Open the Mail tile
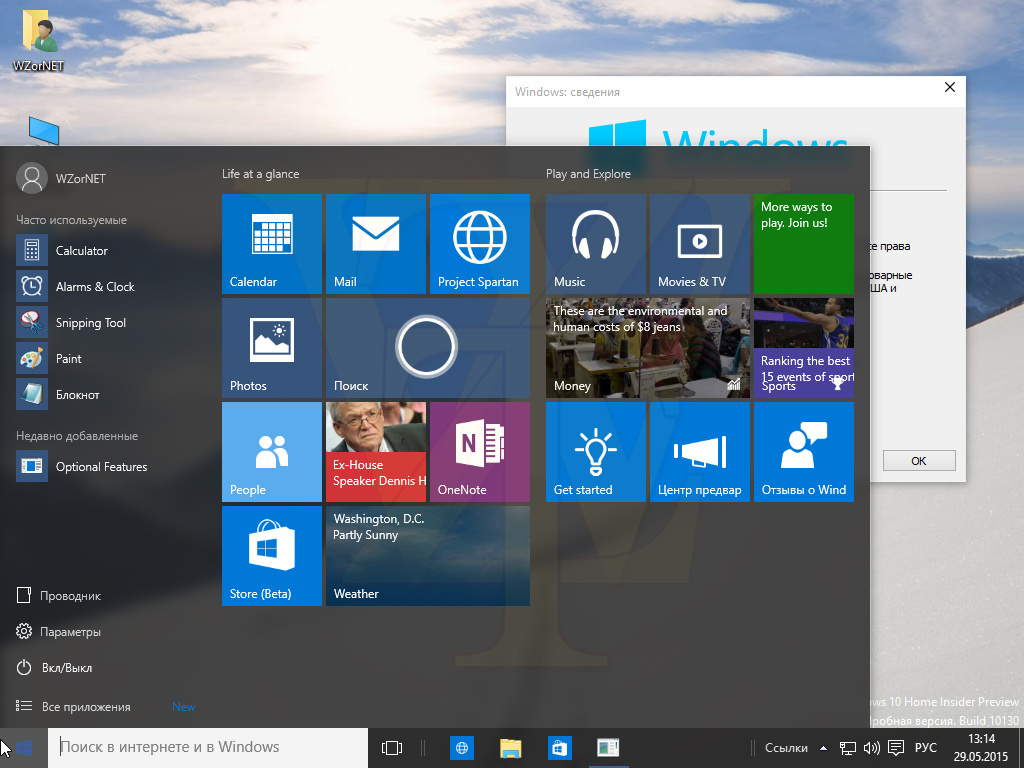The image size is (1024, 768). [376, 244]
